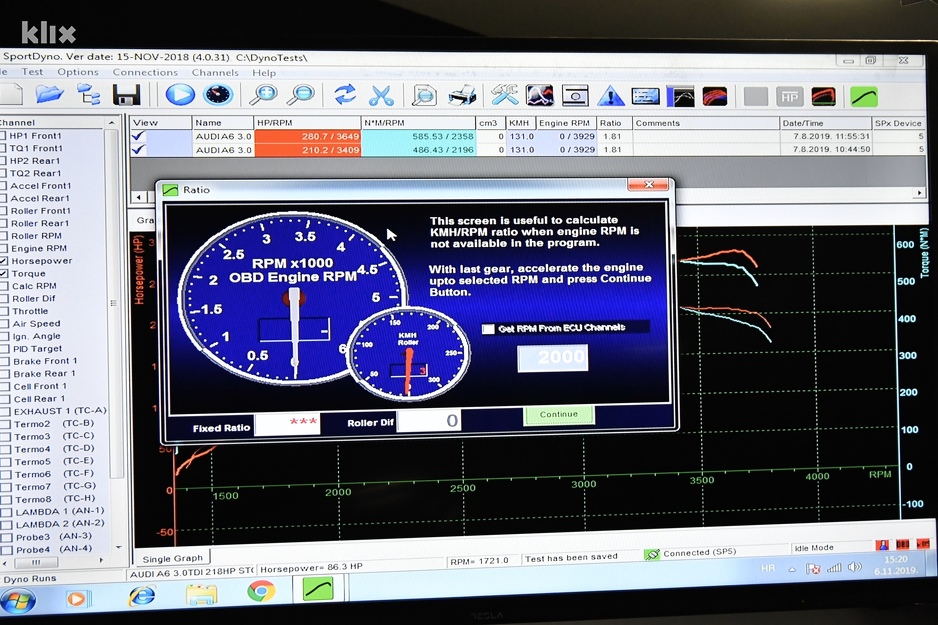Enable the Air Speed channel checkbox

tap(4, 324)
